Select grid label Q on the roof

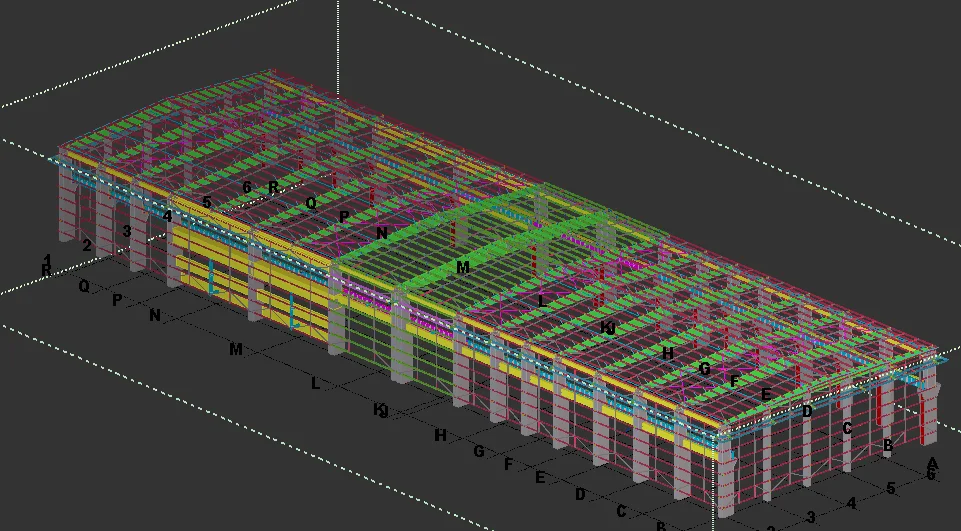[311, 203]
